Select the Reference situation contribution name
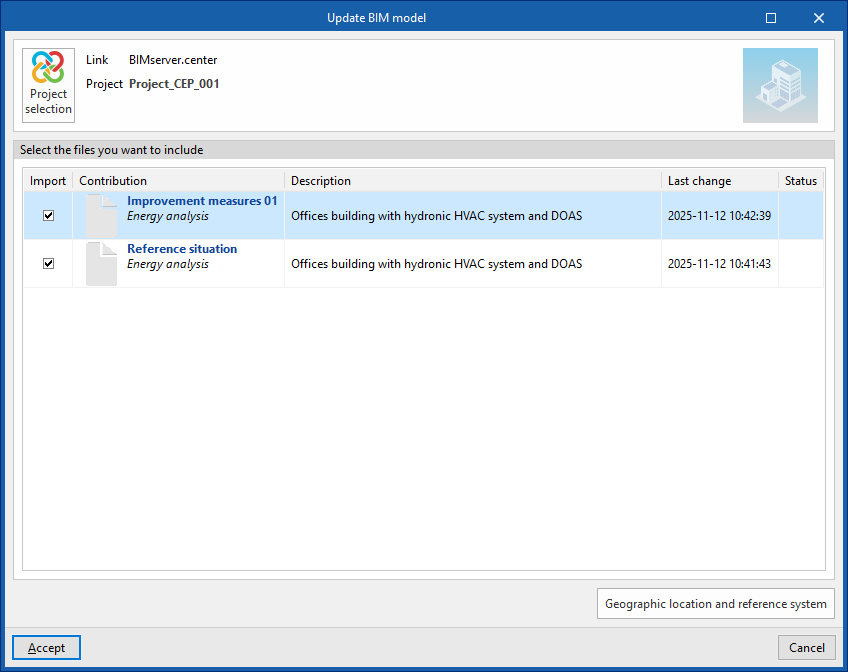The height and width of the screenshot is (672, 848). (x=182, y=249)
